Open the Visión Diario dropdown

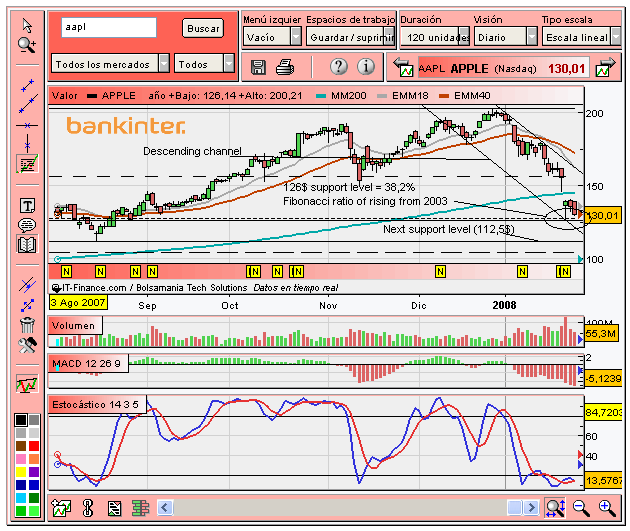505,37
